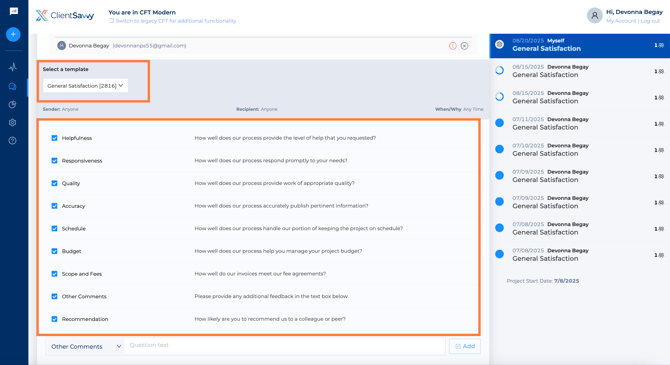Screen dimensions: 670x365
Task: Open the Other Comments category dropdown
Action: (x=85, y=346)
